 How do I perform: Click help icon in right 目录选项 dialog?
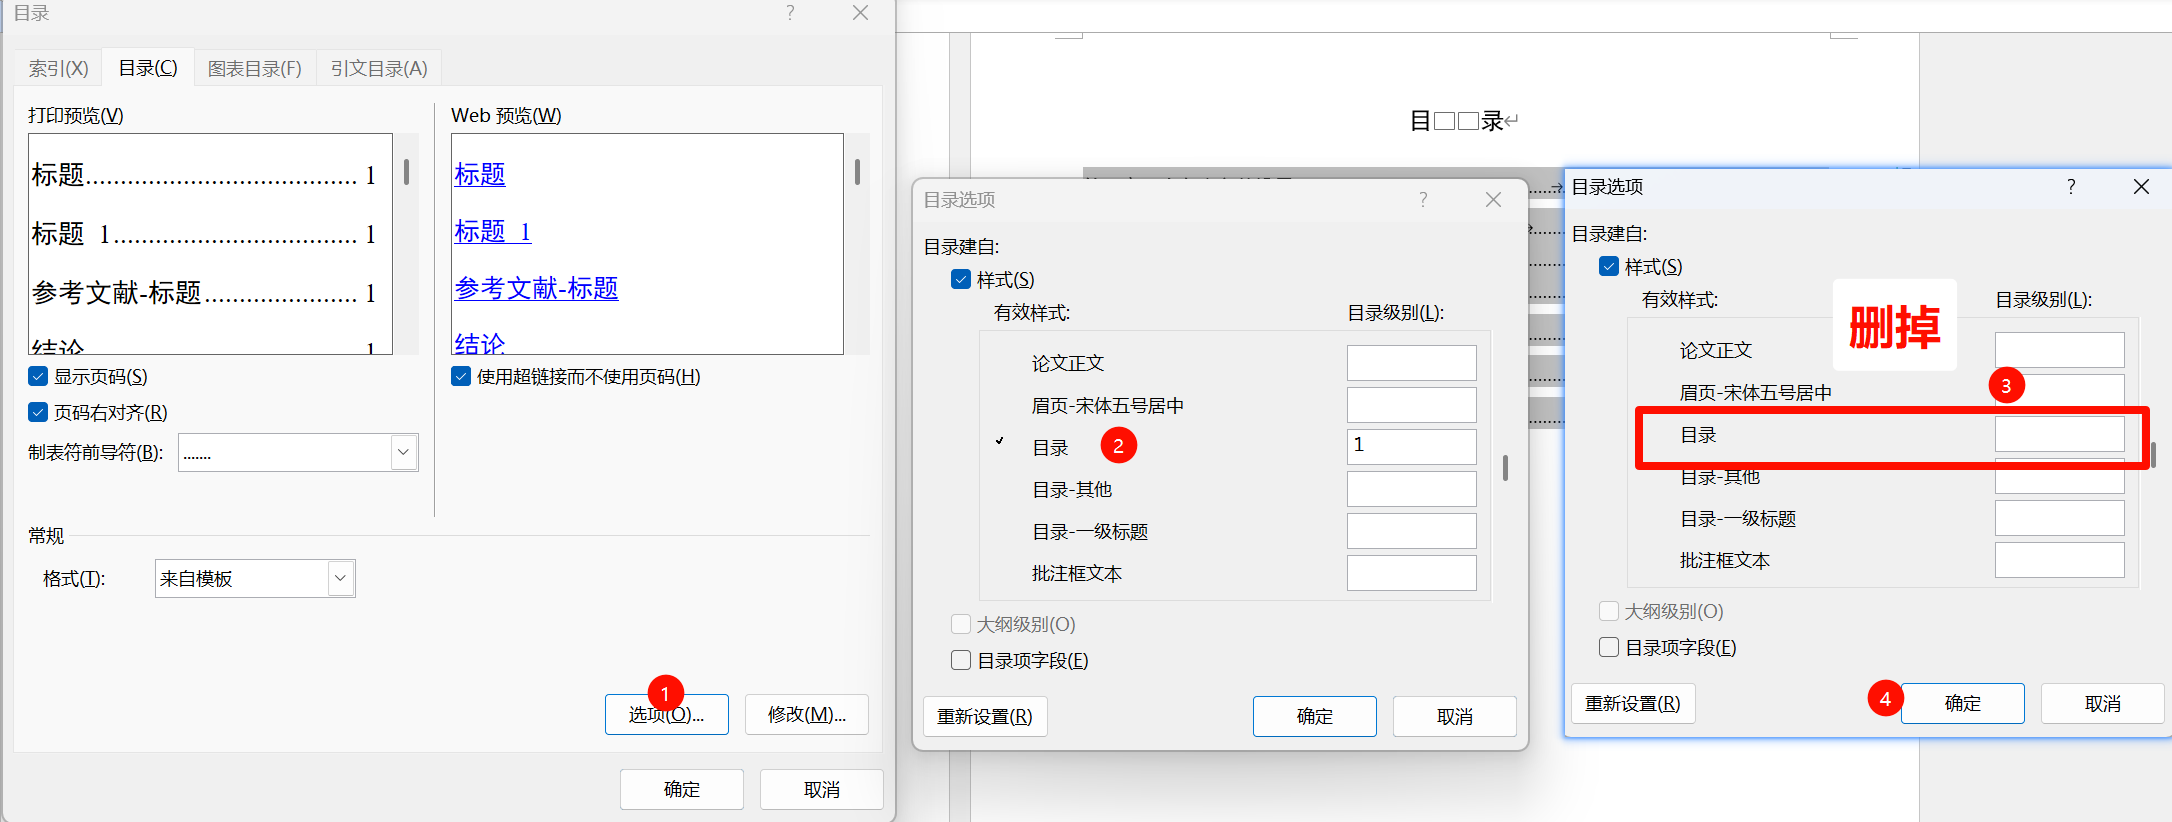tap(2070, 187)
